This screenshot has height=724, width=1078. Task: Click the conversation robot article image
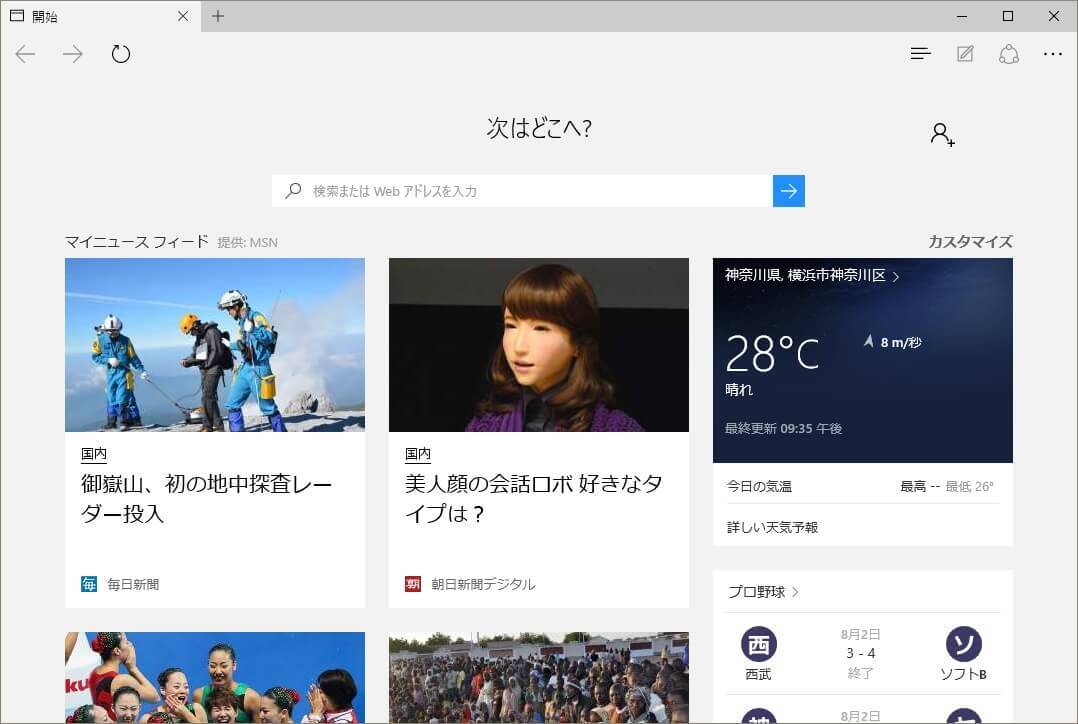538,345
